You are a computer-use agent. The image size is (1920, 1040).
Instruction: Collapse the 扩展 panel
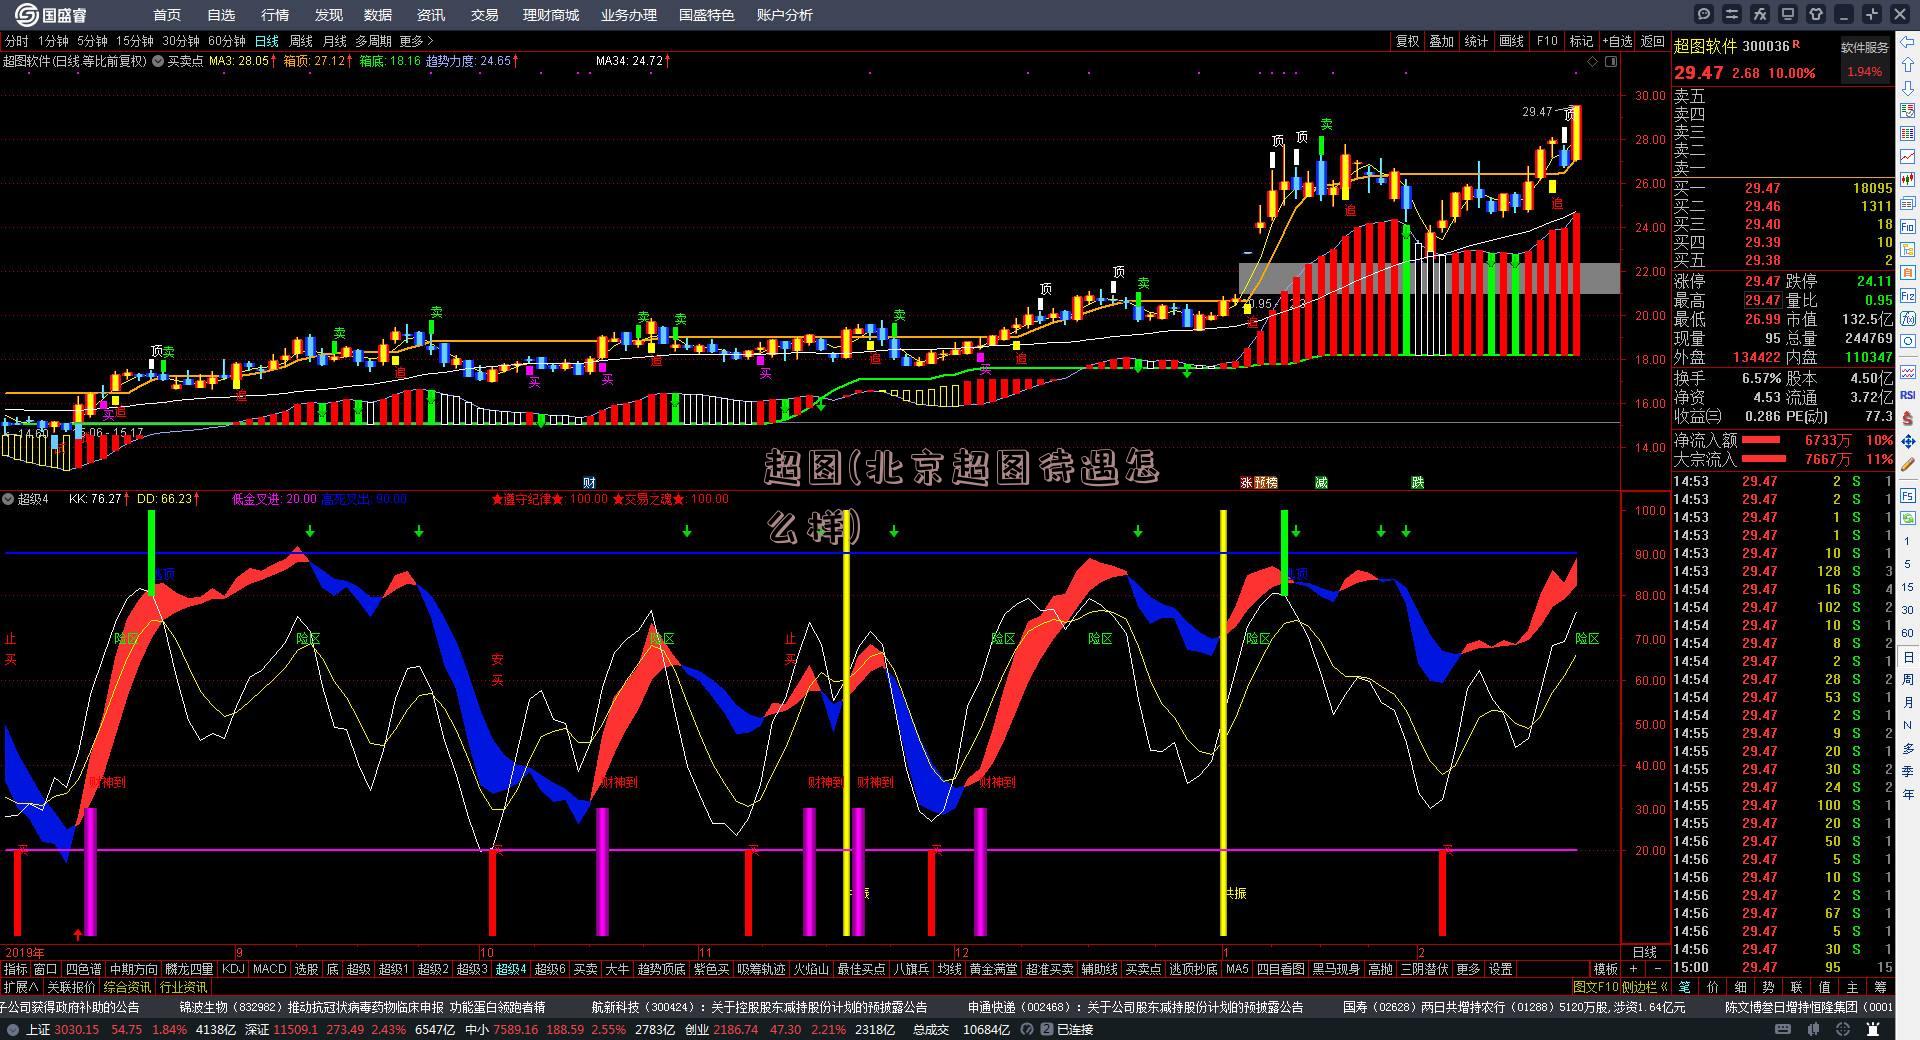[x=20, y=987]
